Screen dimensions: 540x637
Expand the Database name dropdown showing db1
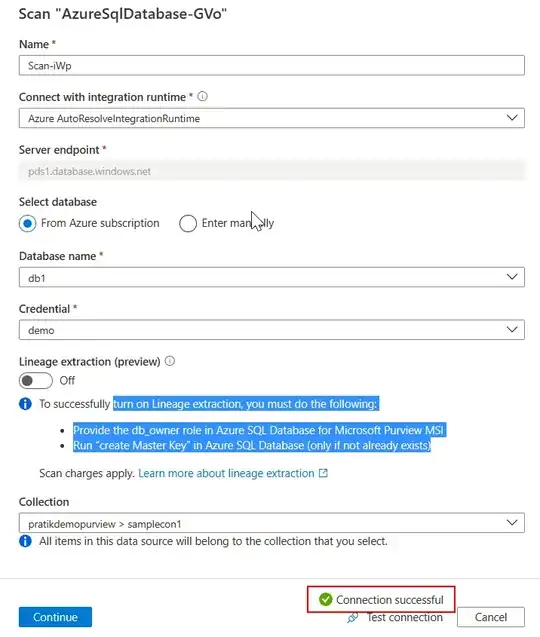pyautogui.click(x=271, y=277)
